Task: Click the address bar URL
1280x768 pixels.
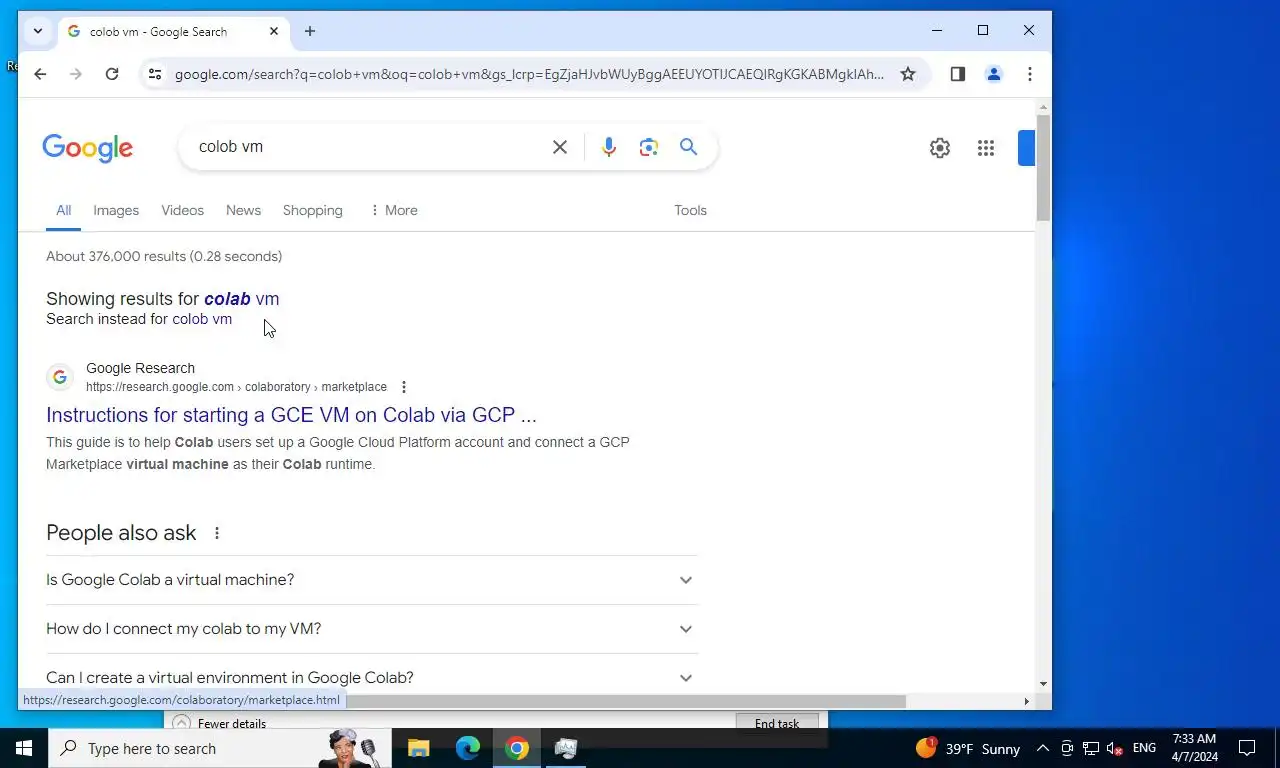Action: pyautogui.click(x=529, y=74)
